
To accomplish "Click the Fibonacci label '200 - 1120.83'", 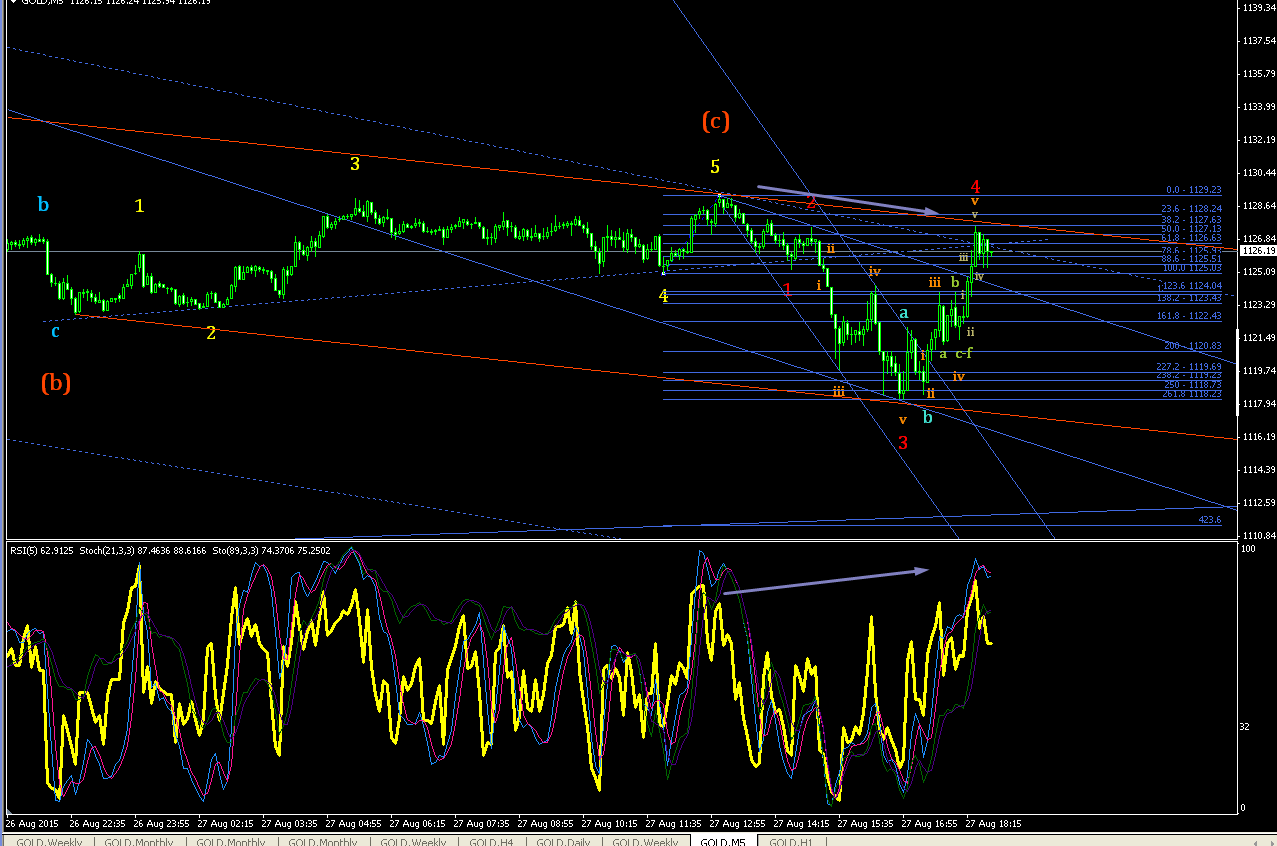I will [1193, 346].
